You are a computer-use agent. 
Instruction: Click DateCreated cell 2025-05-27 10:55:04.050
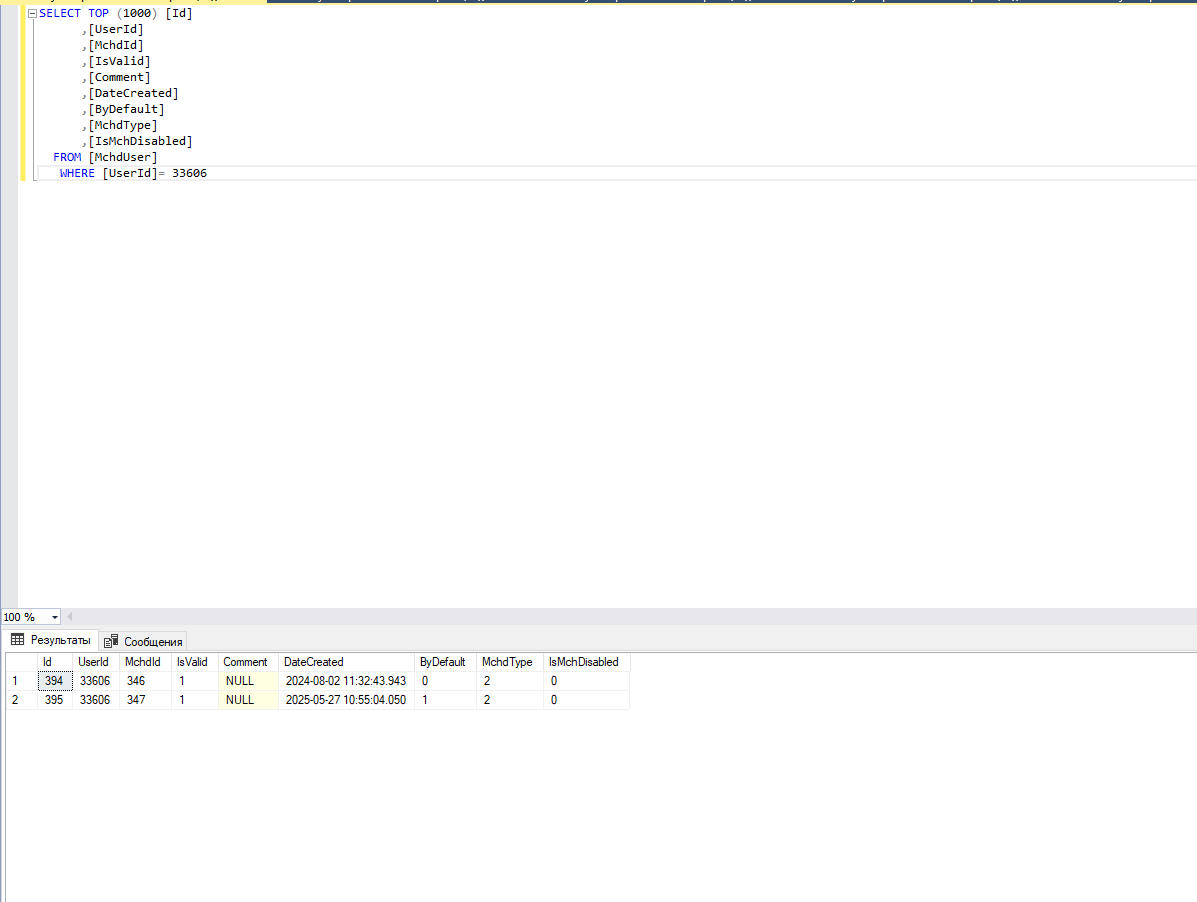(x=347, y=700)
